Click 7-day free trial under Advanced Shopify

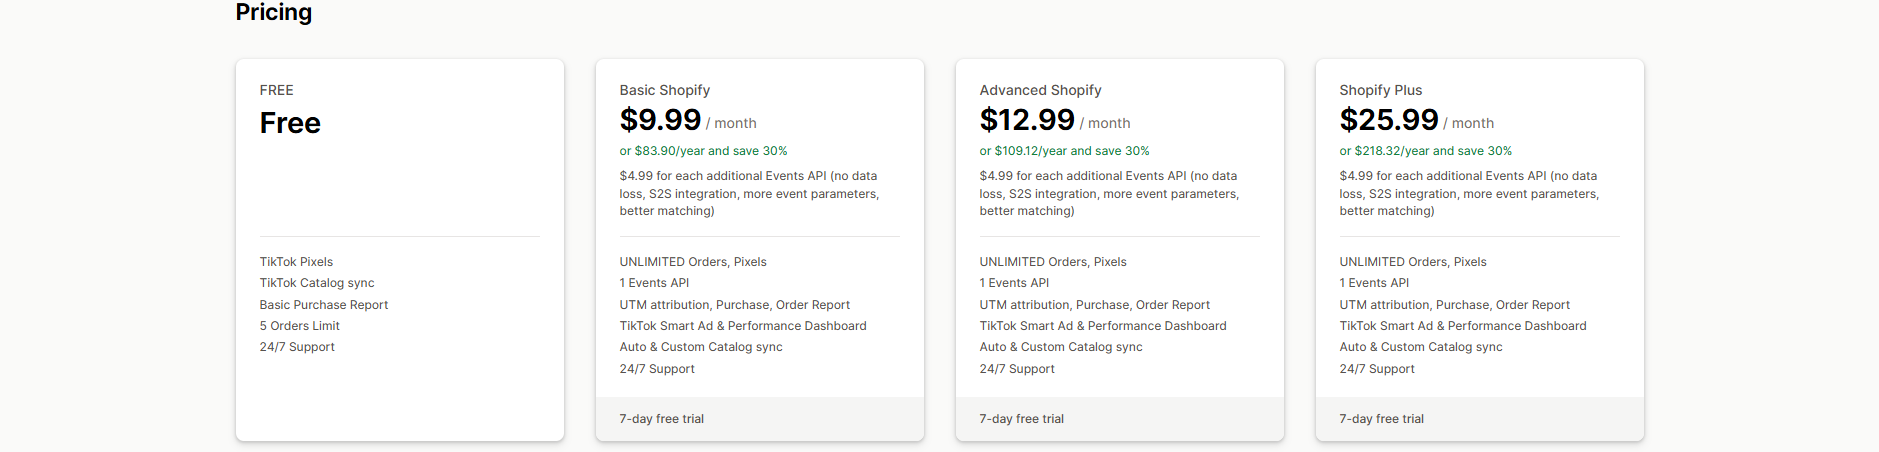pos(1021,419)
